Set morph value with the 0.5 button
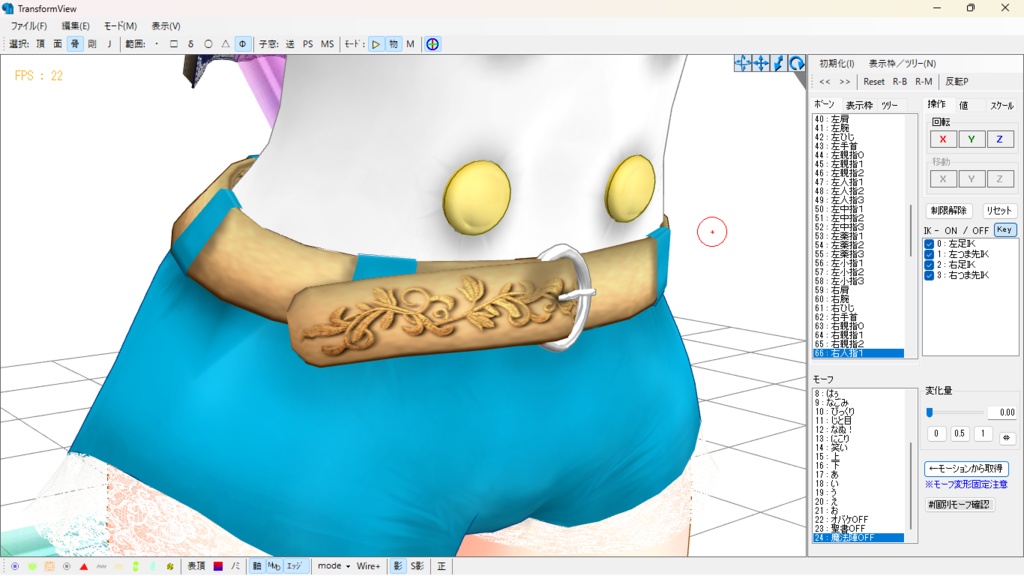The width and height of the screenshot is (1024, 576). pyautogui.click(x=959, y=434)
